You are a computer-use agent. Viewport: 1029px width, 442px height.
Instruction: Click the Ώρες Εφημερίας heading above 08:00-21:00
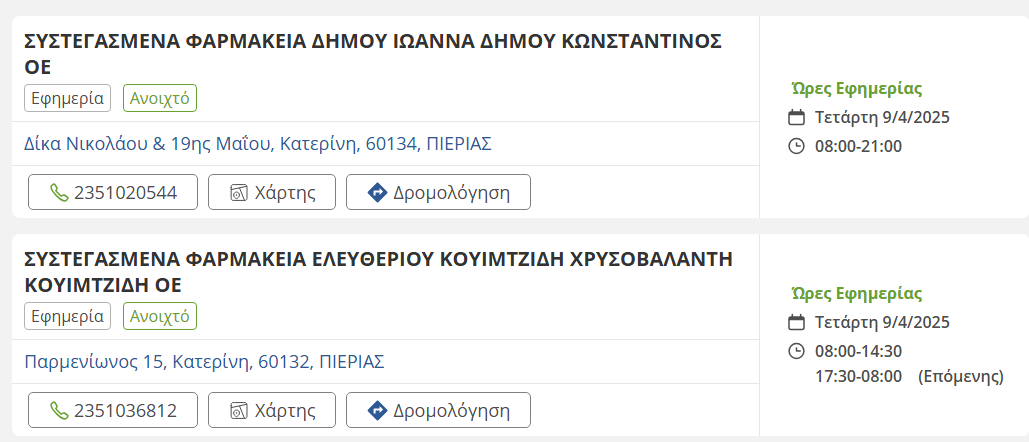coord(856,88)
